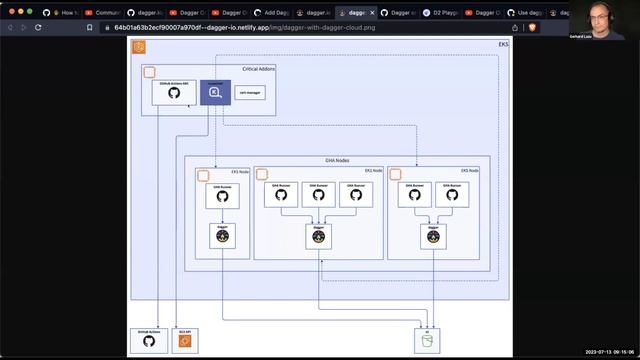This screenshot has height=360, width=640.
Task: Click node icon of single-runner EKS Node
Action: 203,176
